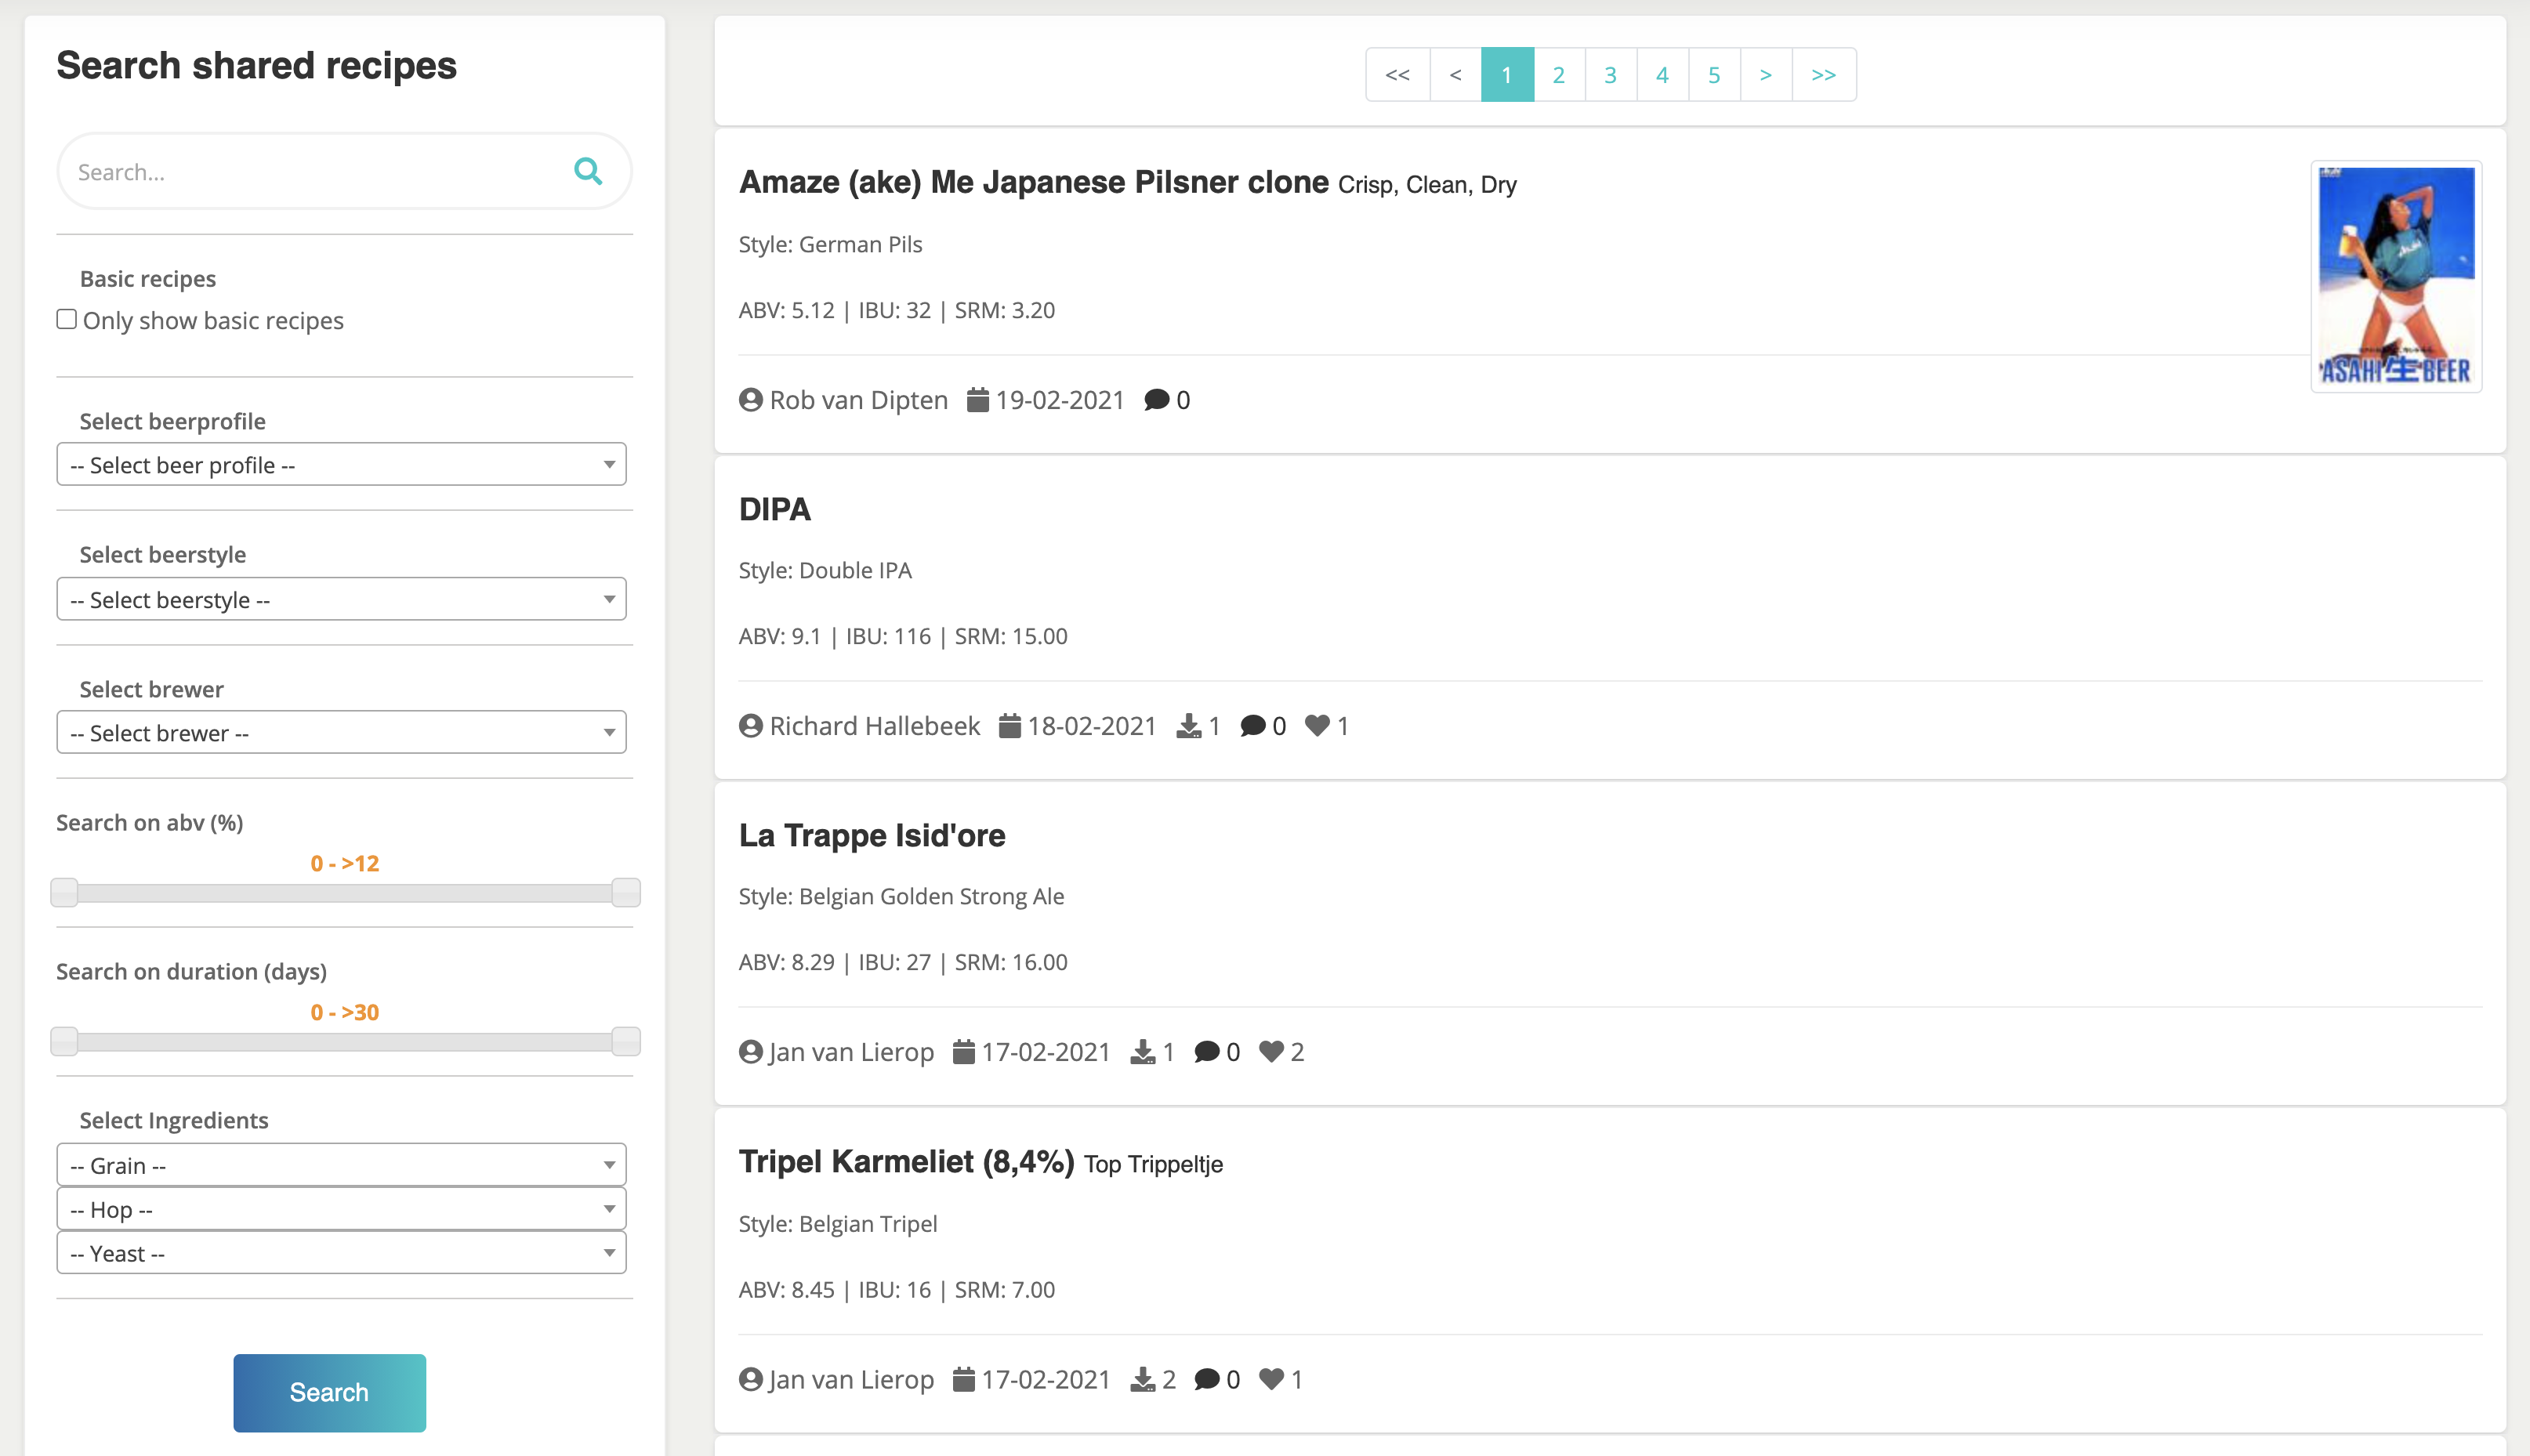Click download icon on DIPA recipe
Viewport: 2530px width, 1456px height.
(1189, 726)
